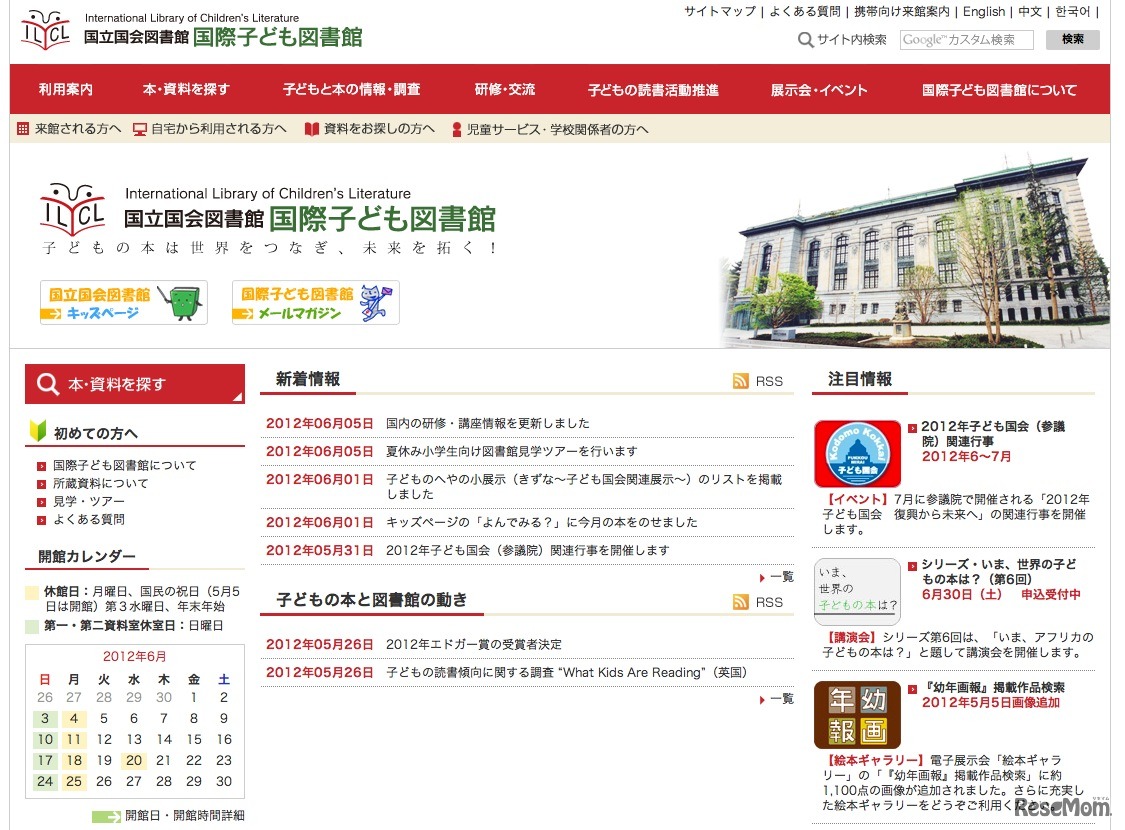Click red bullet before 所蔵資料について
Screen dimensions: 1125x830
pos(42,484)
